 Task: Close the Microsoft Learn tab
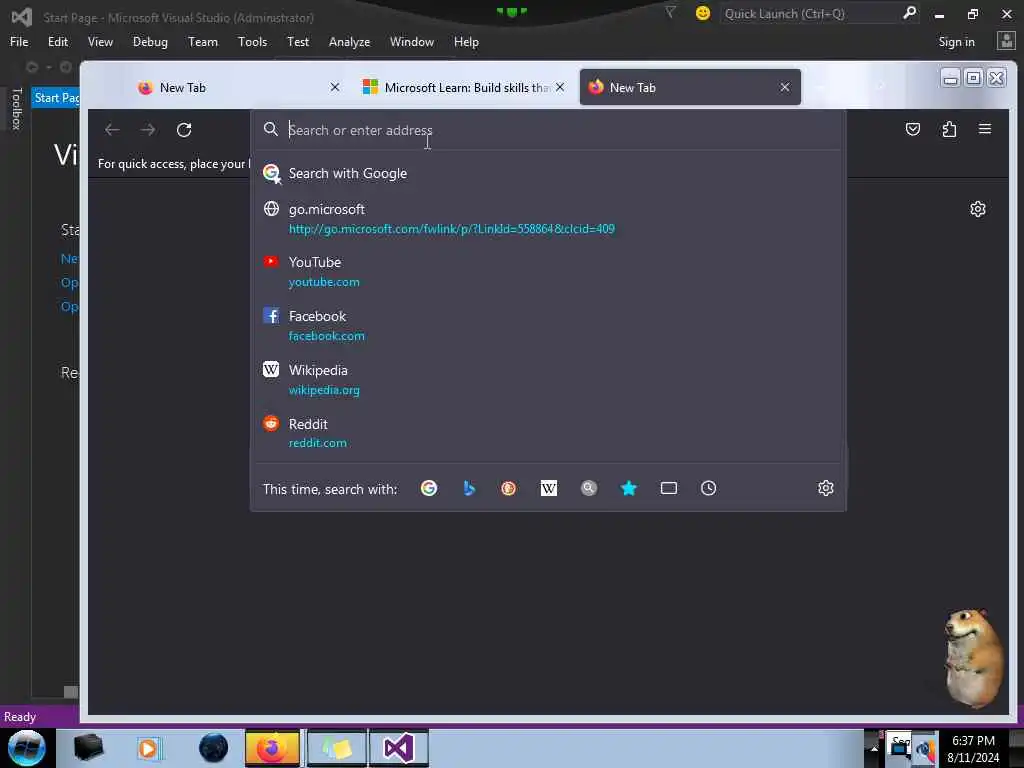pyautogui.click(x=560, y=87)
